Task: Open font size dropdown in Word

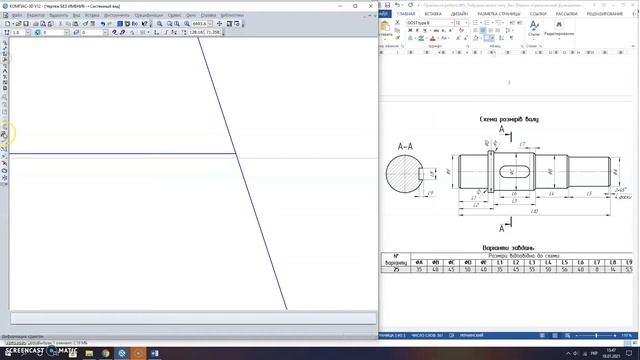Action: 467,23
